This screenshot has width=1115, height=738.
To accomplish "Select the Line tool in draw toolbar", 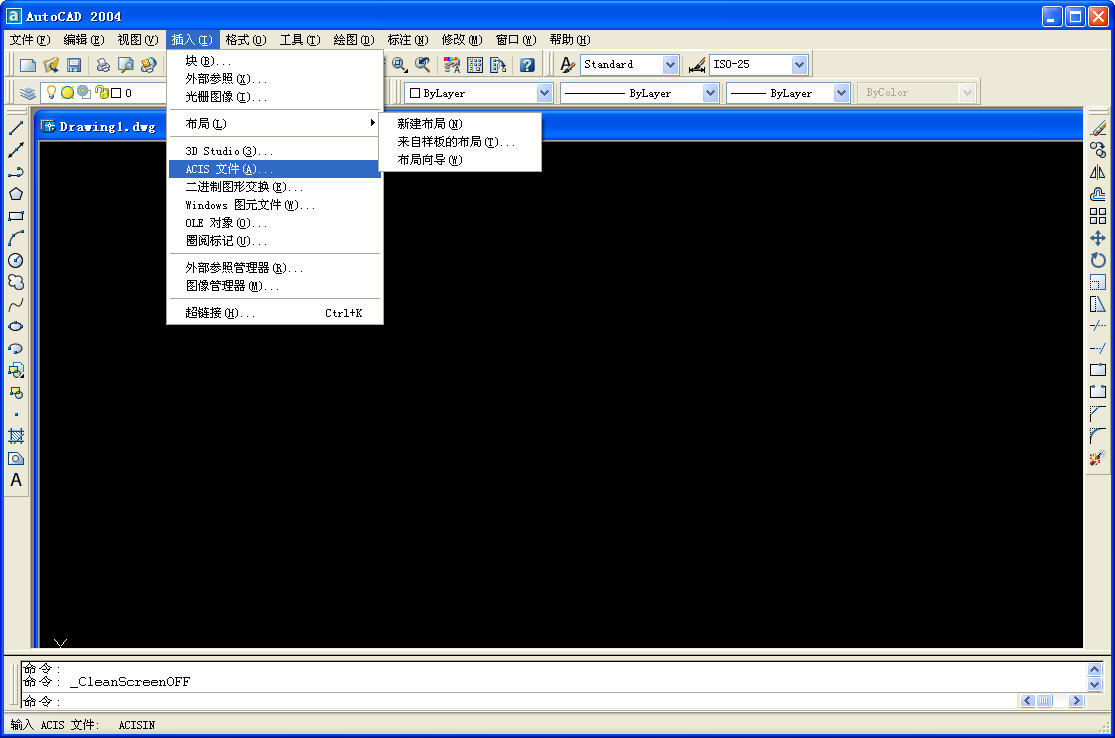I will [x=16, y=128].
